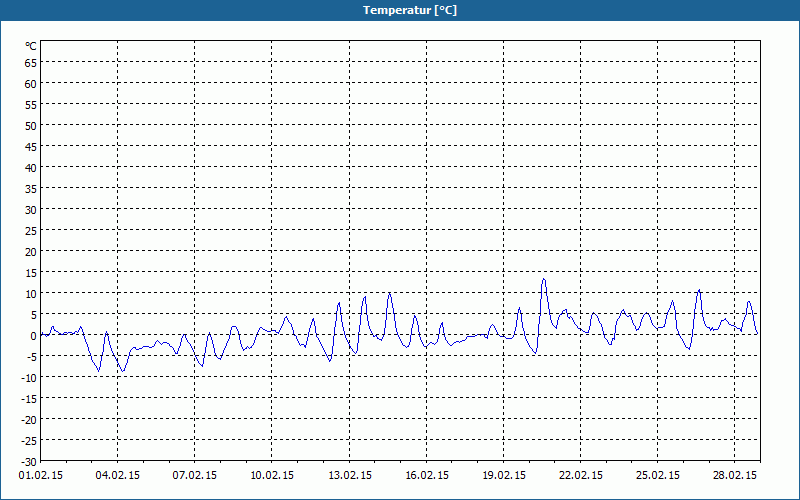Click the 04.02.15 date label
Screen dimensions: 800x500
click(118, 476)
